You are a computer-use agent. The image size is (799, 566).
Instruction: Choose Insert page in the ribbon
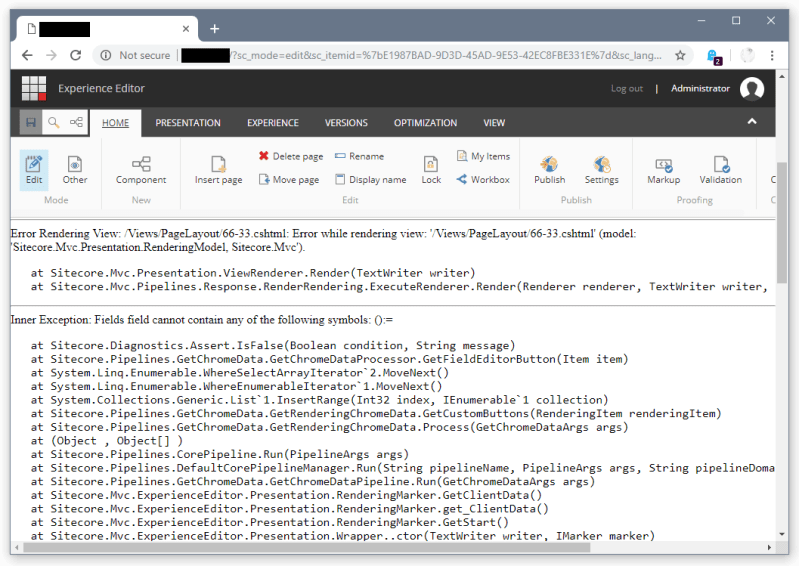click(218, 170)
